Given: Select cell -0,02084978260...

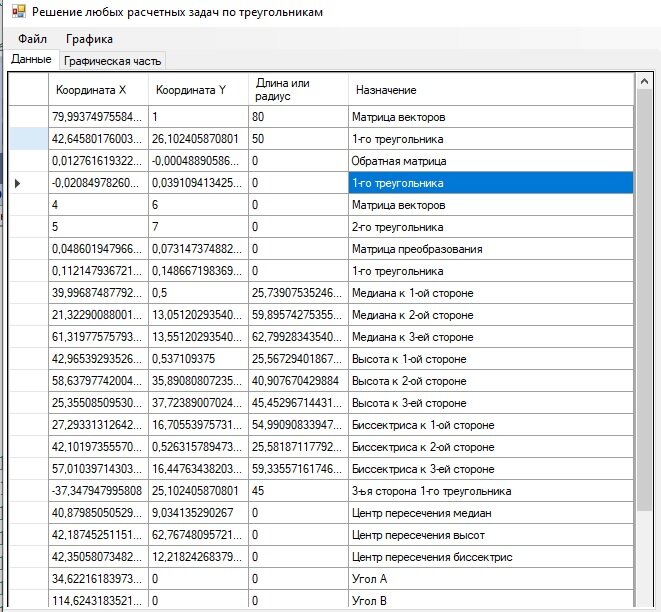Looking at the screenshot, I should tap(99, 183).
